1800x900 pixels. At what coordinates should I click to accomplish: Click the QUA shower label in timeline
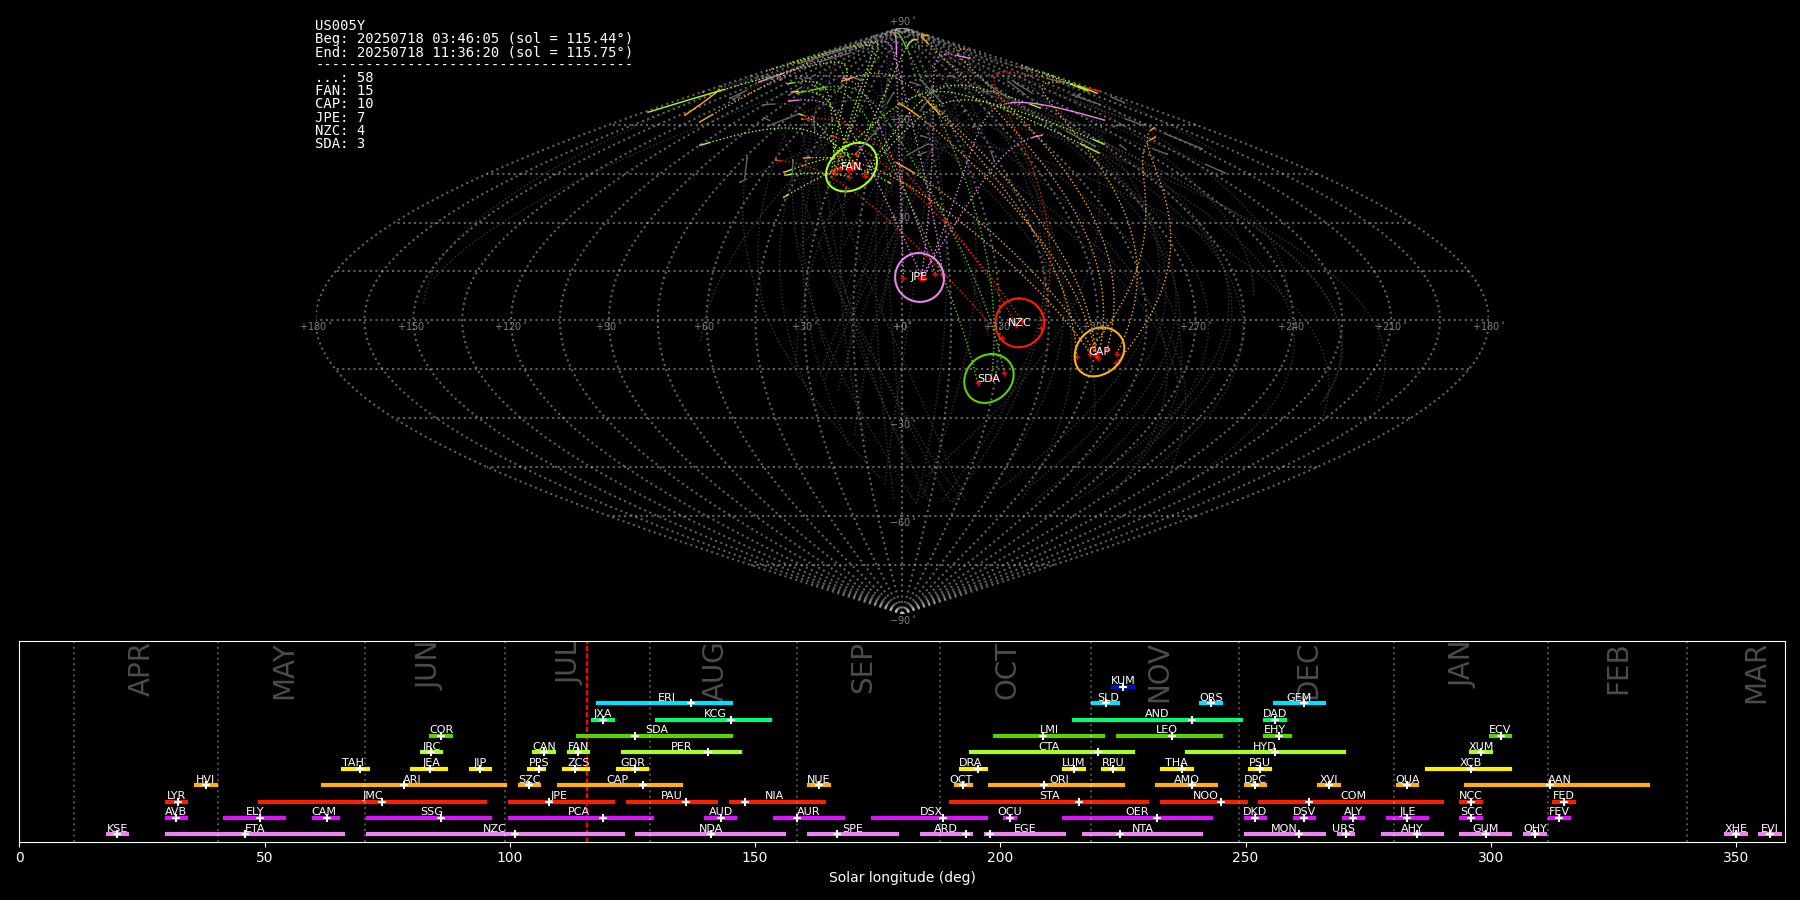1407,780
